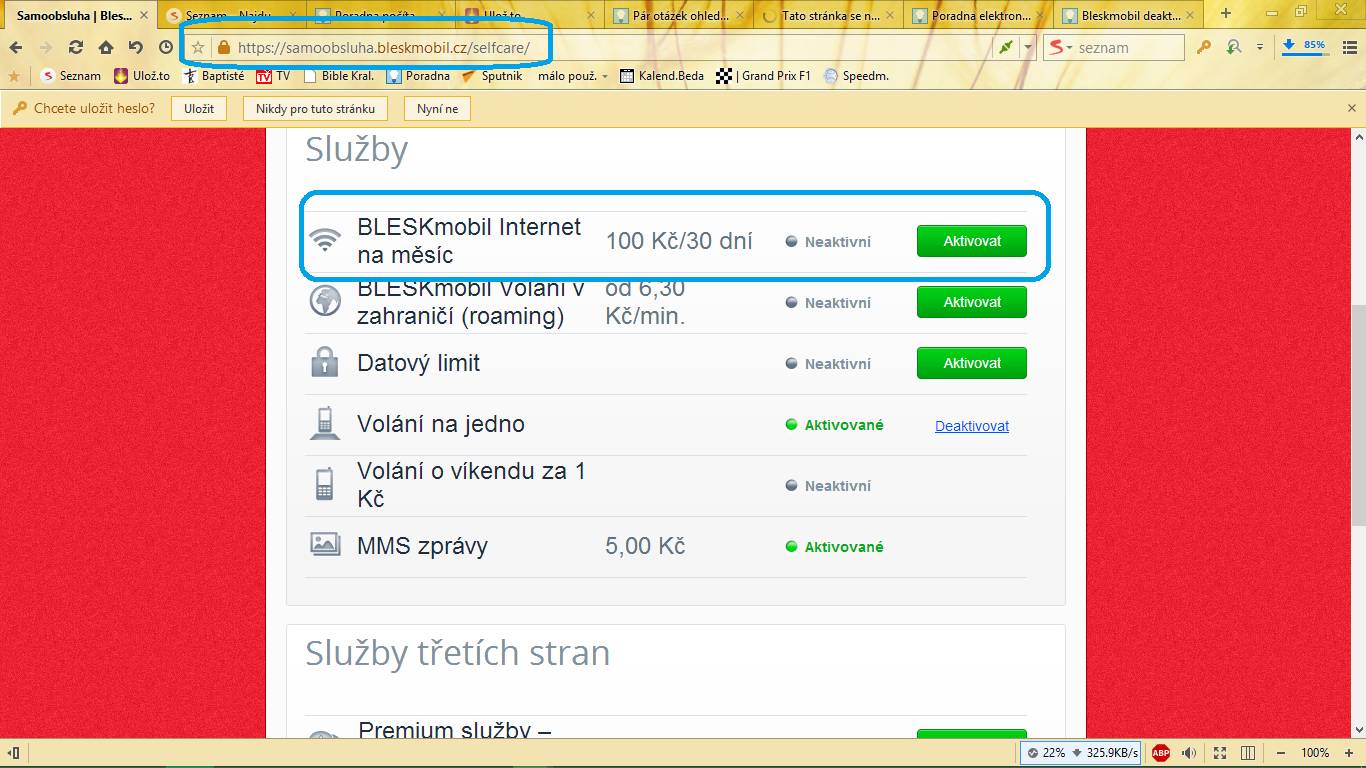
Task: Zoom in with the plus button
Action: coord(1347,753)
